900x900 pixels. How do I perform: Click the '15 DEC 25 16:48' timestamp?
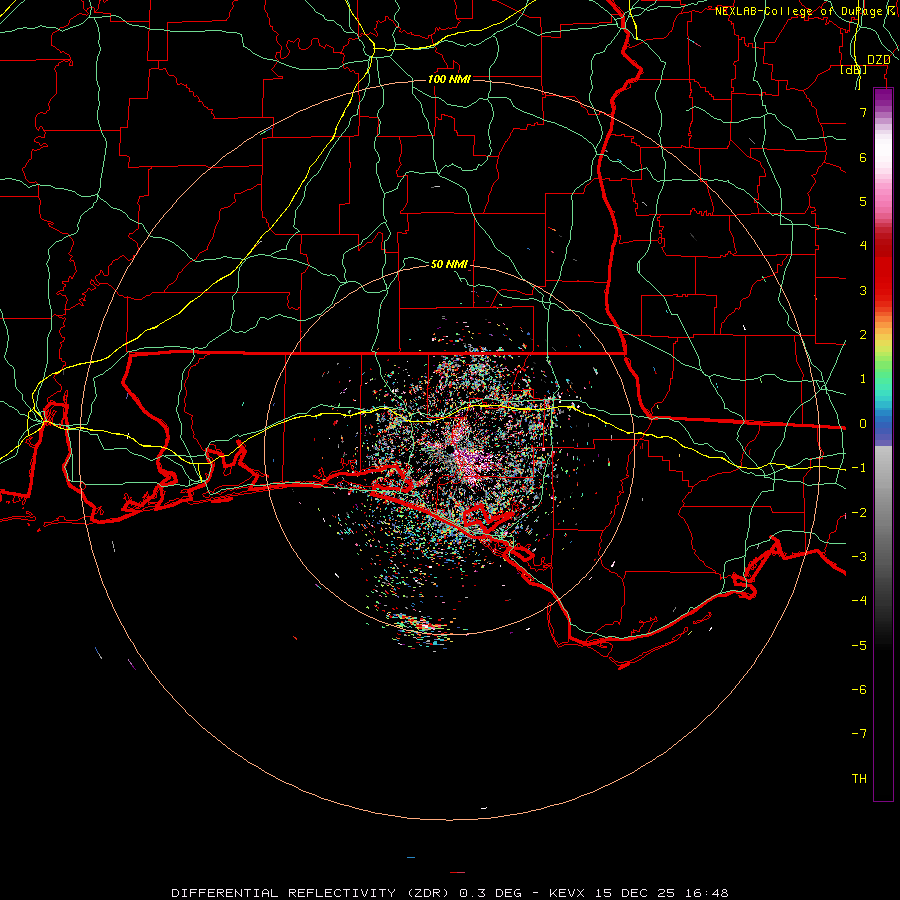click(x=661, y=893)
